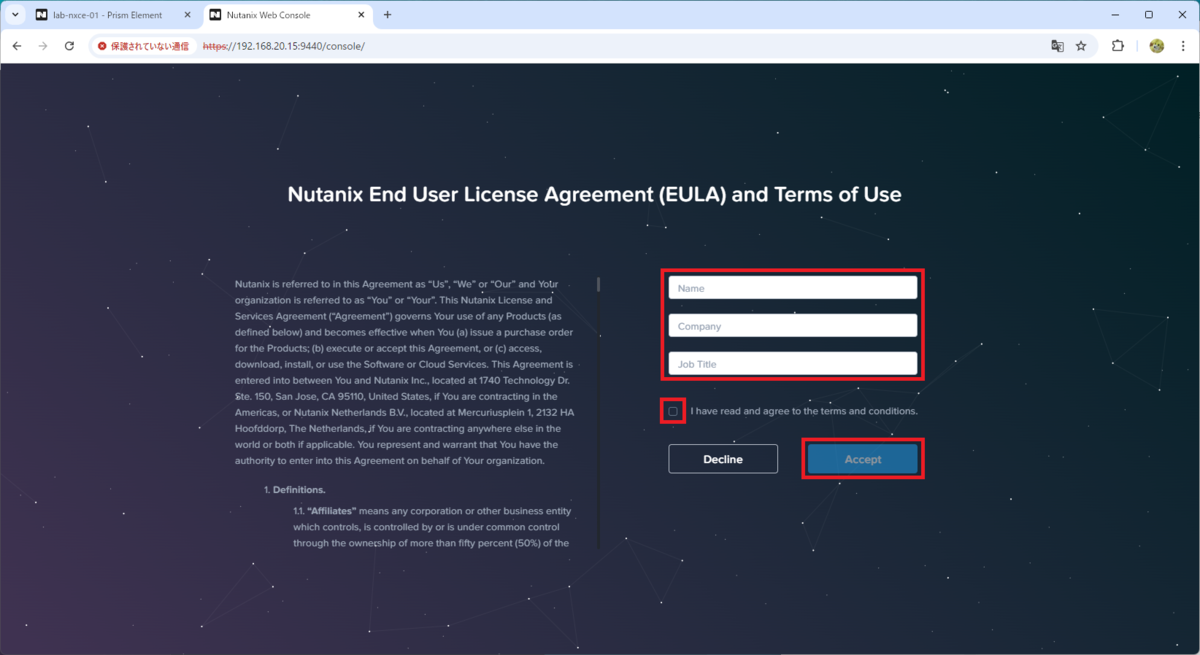Image resolution: width=1200 pixels, height=655 pixels.
Task: Click the '1. Definitions.' heading
Action: click(x=294, y=490)
